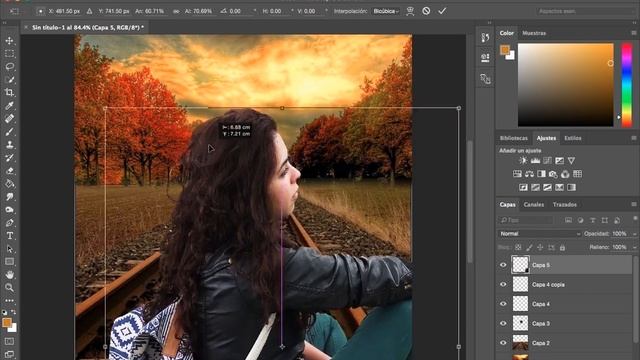The width and height of the screenshot is (640, 360).
Task: Select the Eyedropper tool
Action: point(9,106)
